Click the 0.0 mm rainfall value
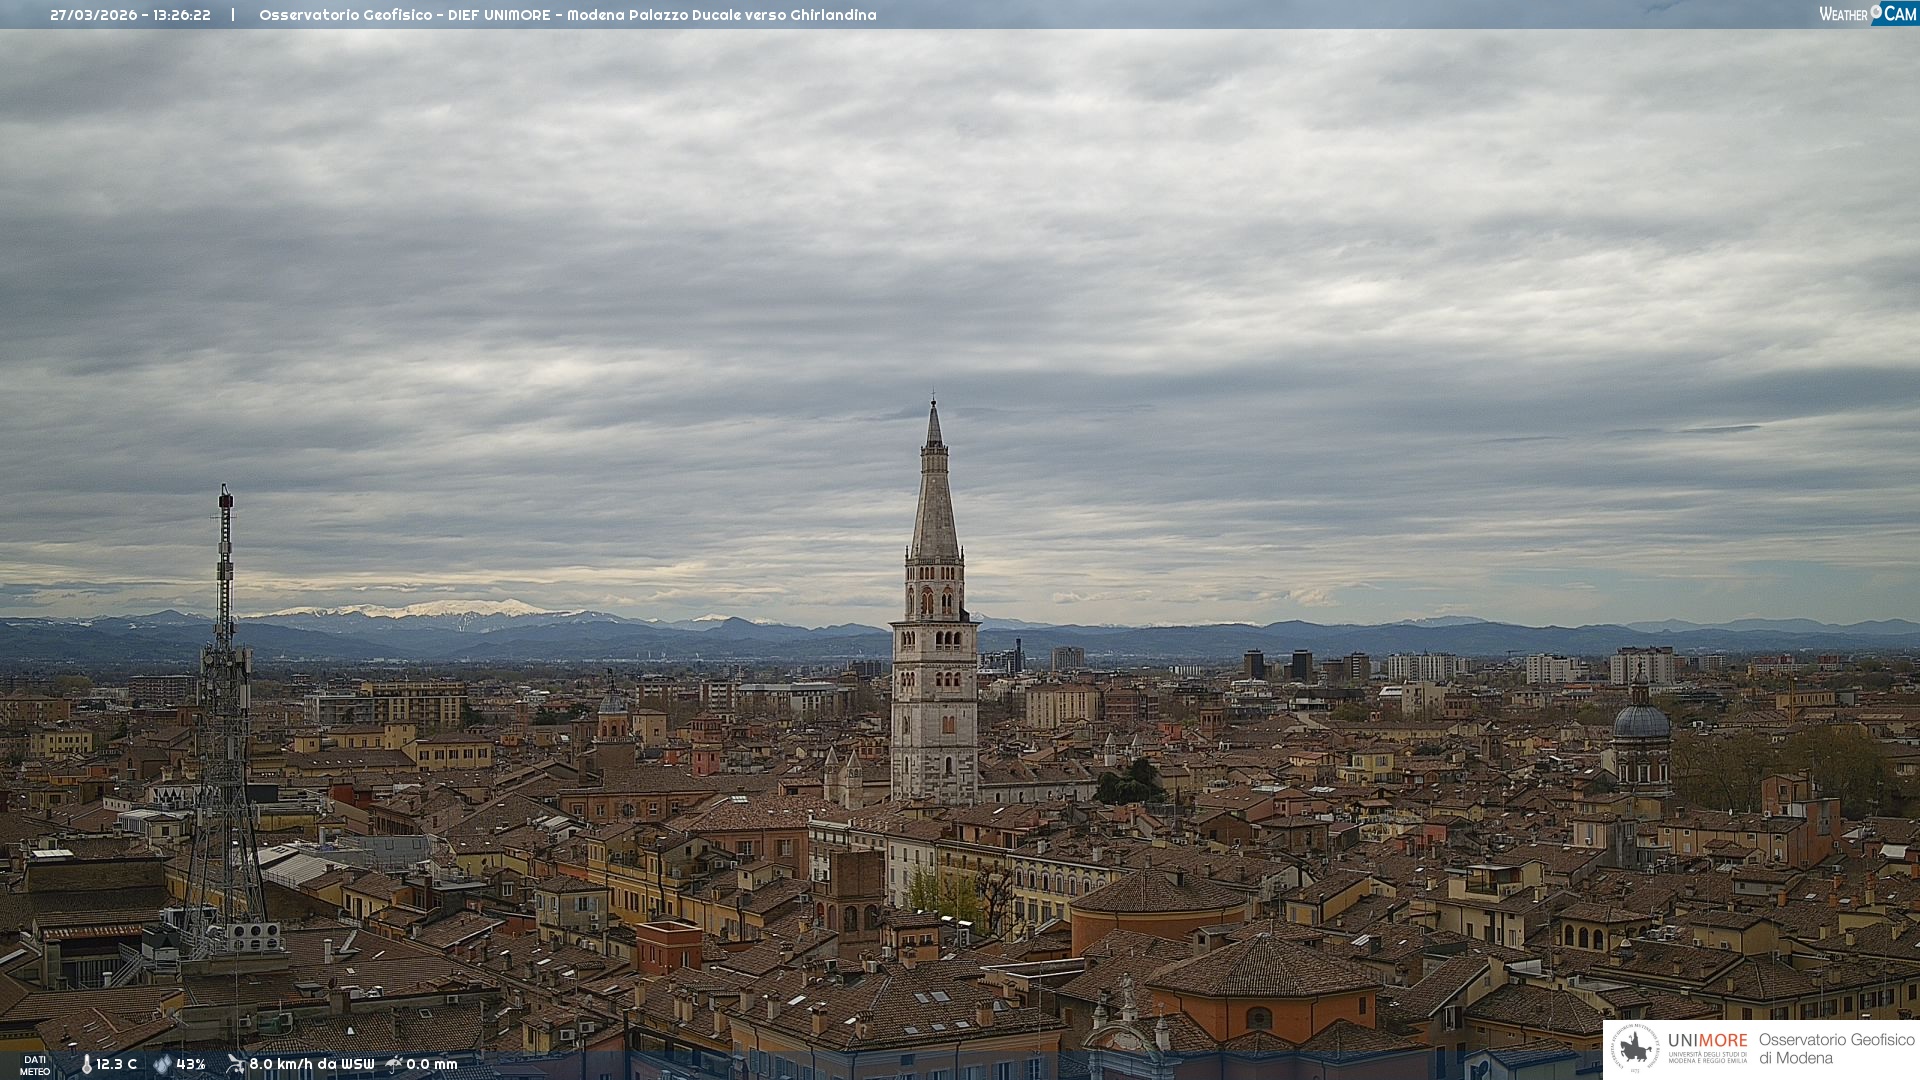 pyautogui.click(x=432, y=1064)
